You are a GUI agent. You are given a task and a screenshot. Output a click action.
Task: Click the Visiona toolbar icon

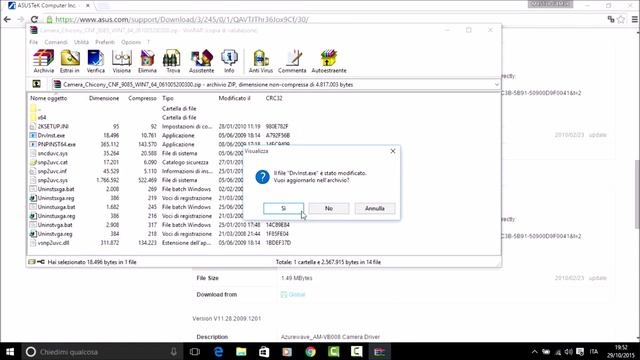click(x=122, y=61)
